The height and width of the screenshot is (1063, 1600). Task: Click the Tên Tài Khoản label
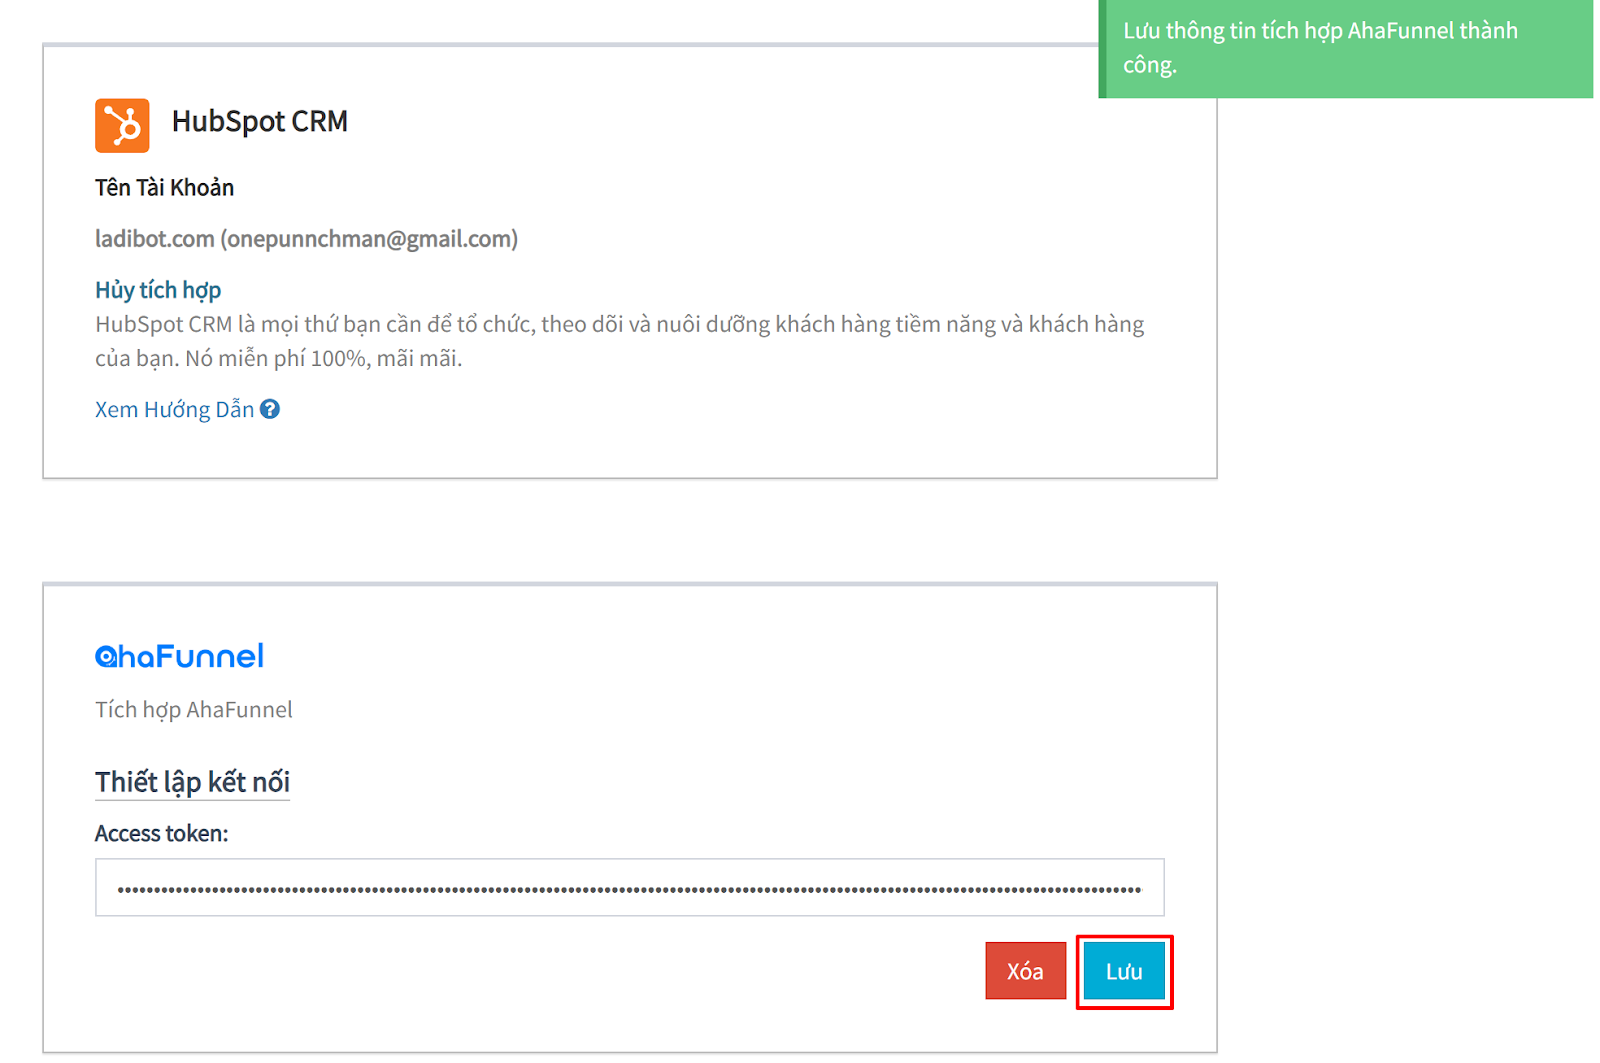[x=164, y=188]
